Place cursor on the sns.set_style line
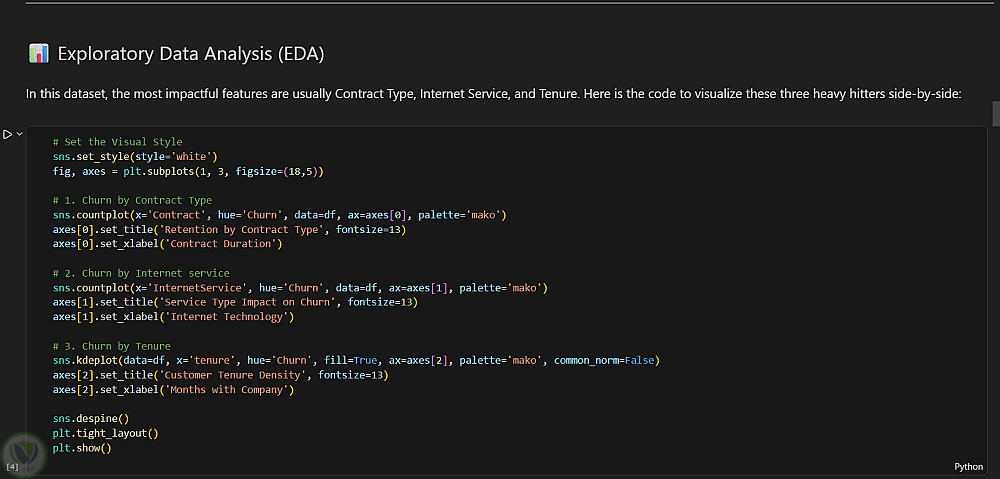This screenshot has height=479, width=1000. [136, 156]
